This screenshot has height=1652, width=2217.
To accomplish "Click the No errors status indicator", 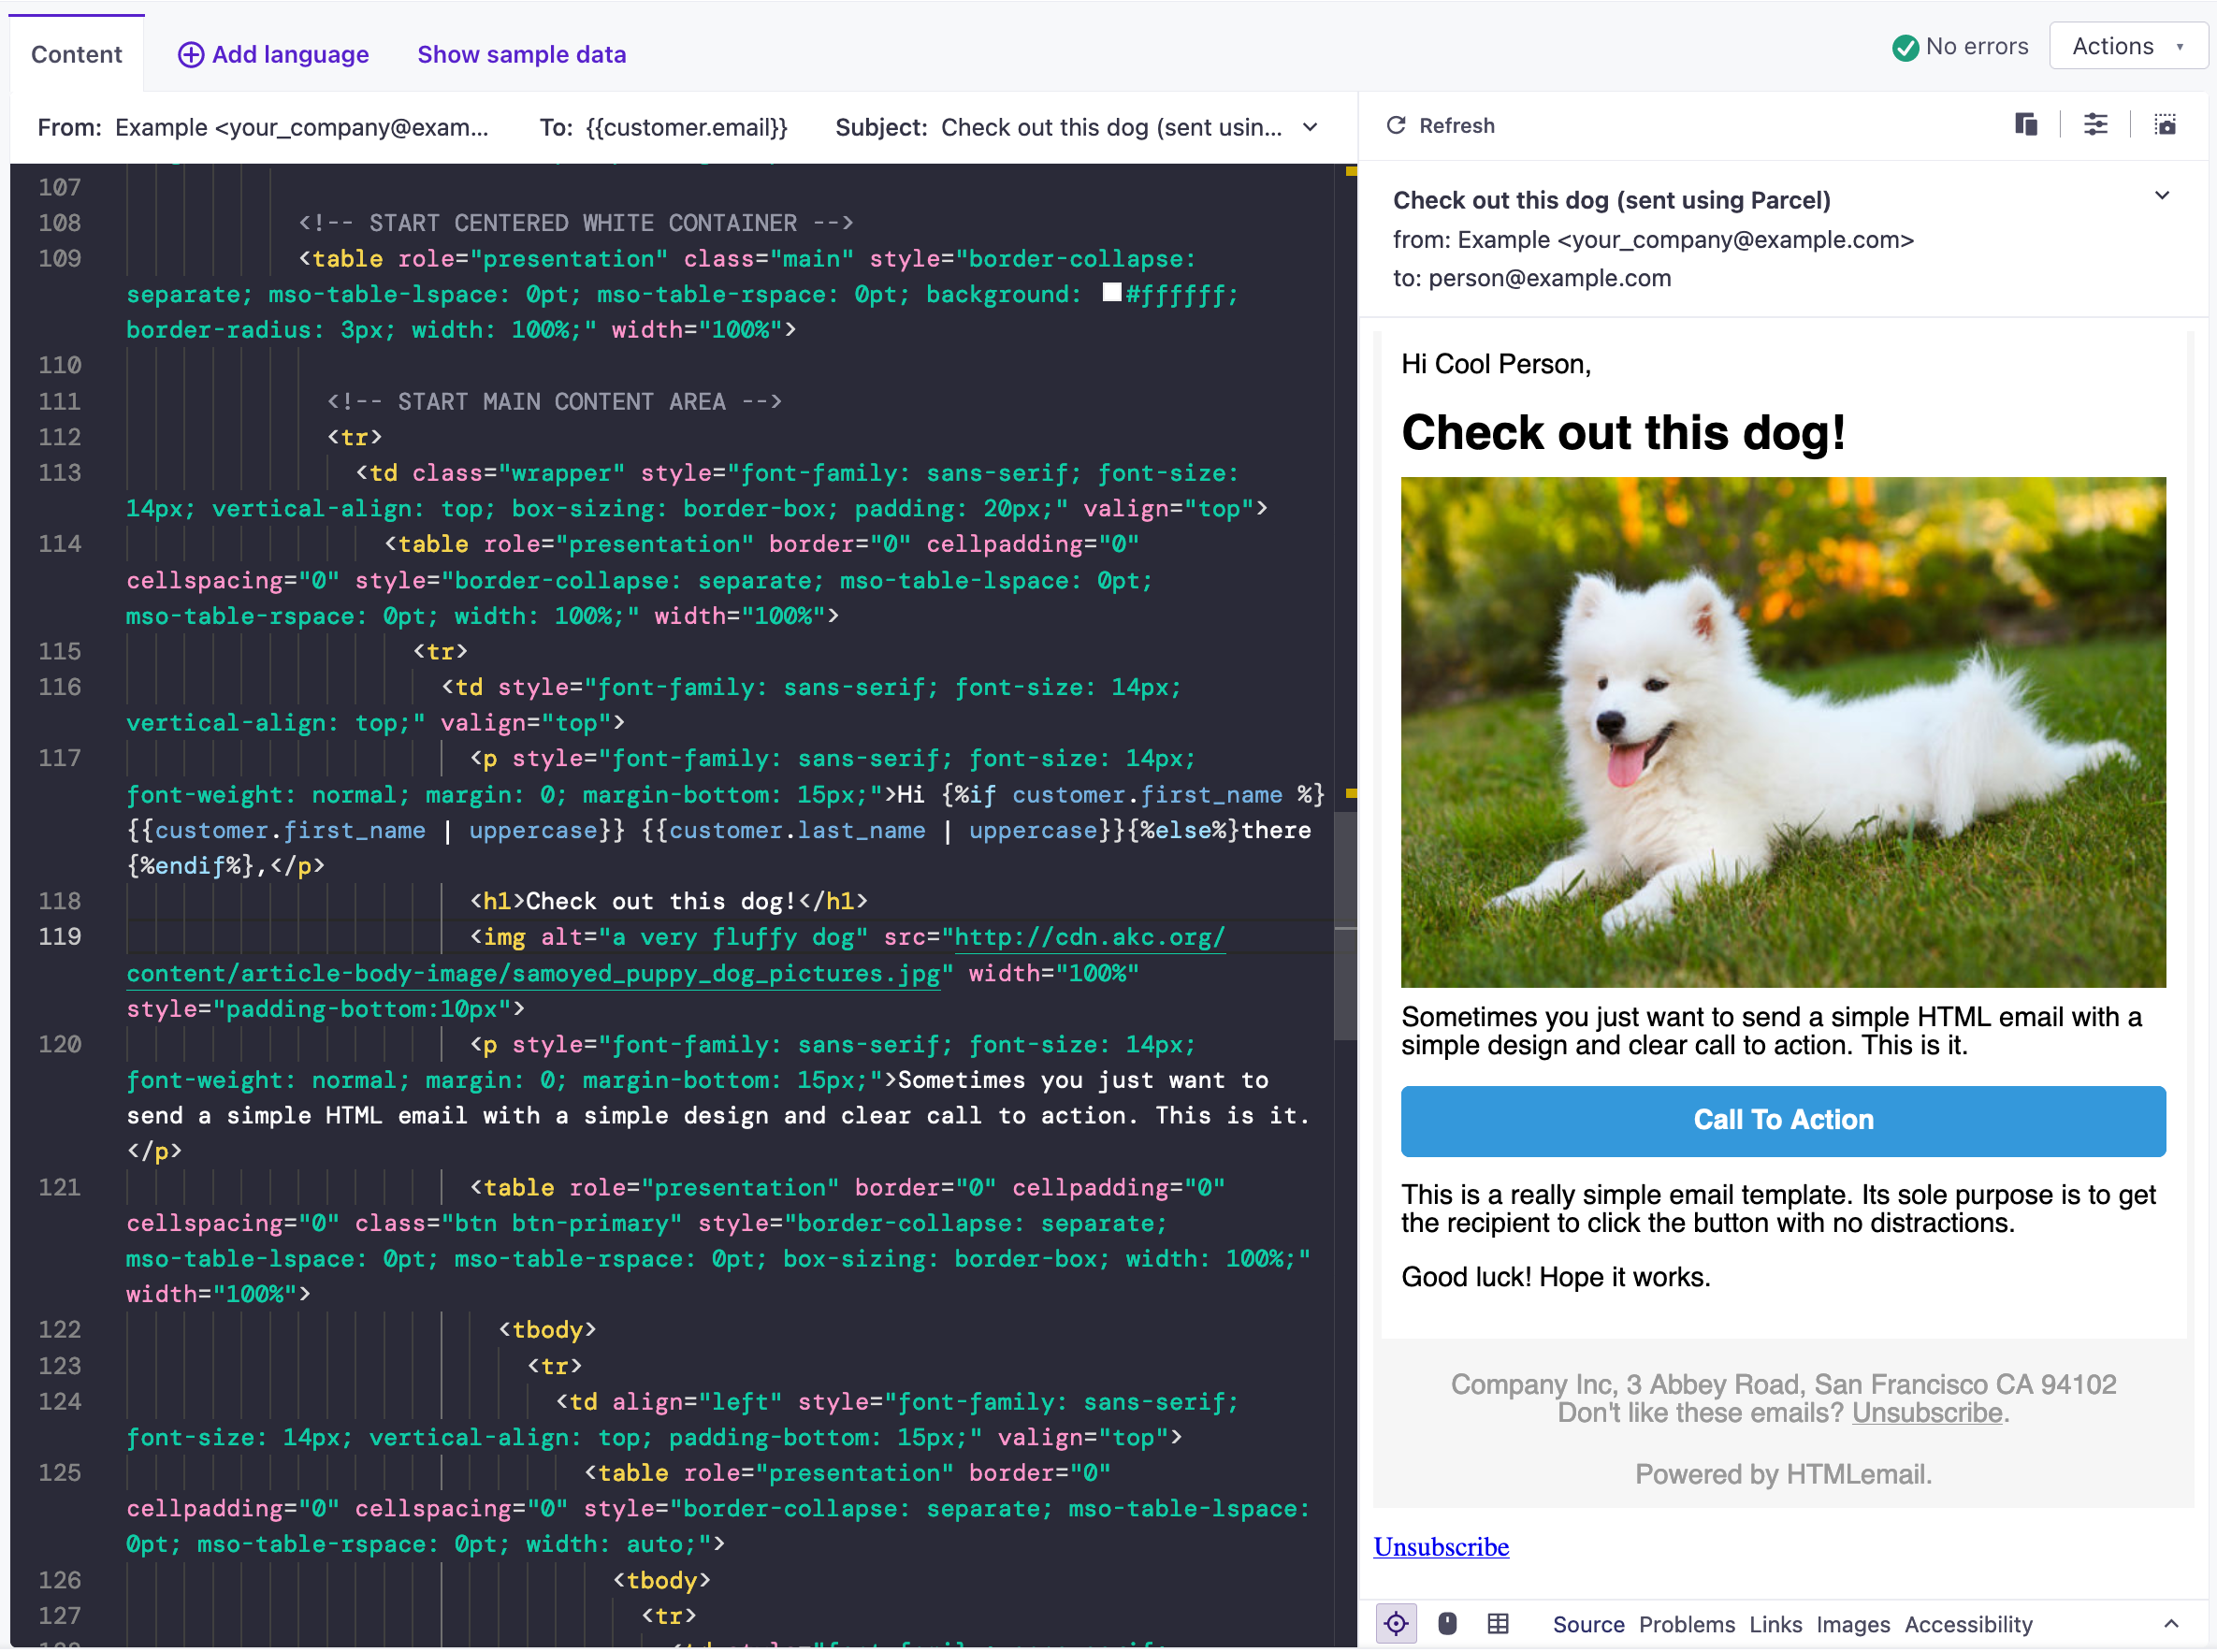I will (1959, 47).
